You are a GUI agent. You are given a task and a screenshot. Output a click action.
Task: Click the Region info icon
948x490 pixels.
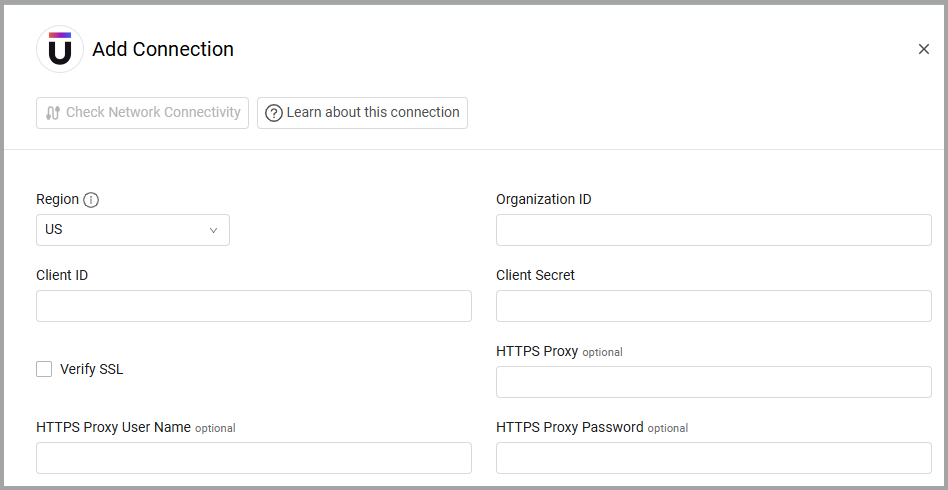91,200
